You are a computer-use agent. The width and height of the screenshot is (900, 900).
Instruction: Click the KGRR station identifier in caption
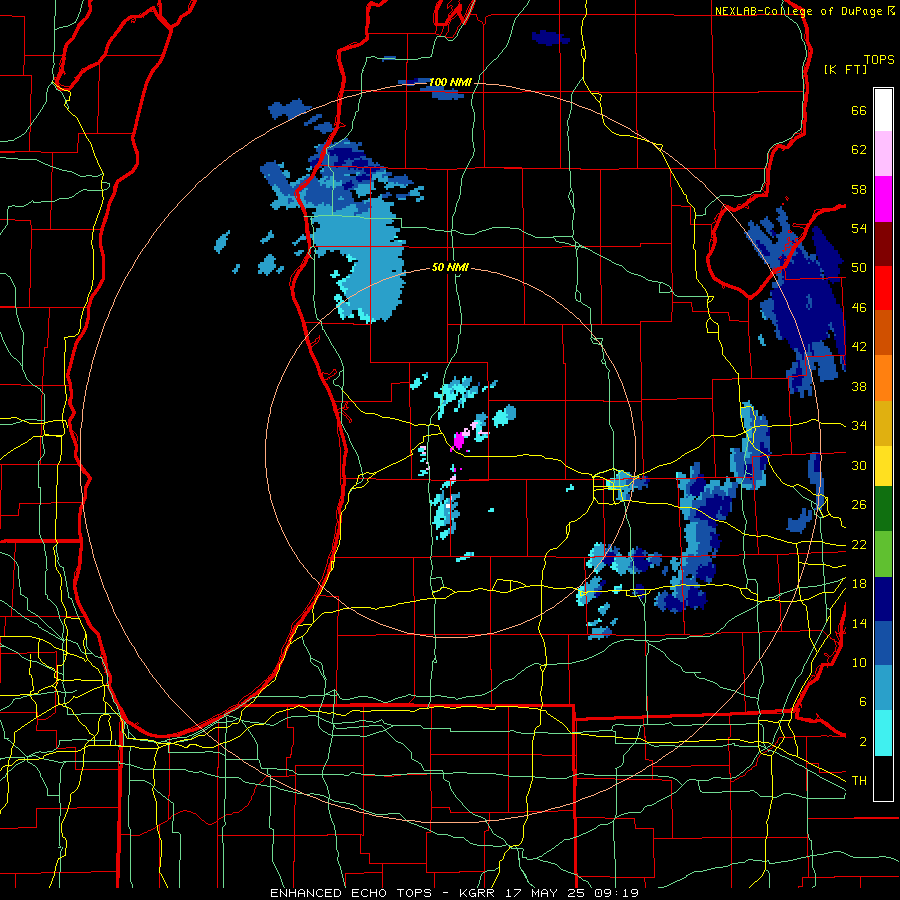479,893
